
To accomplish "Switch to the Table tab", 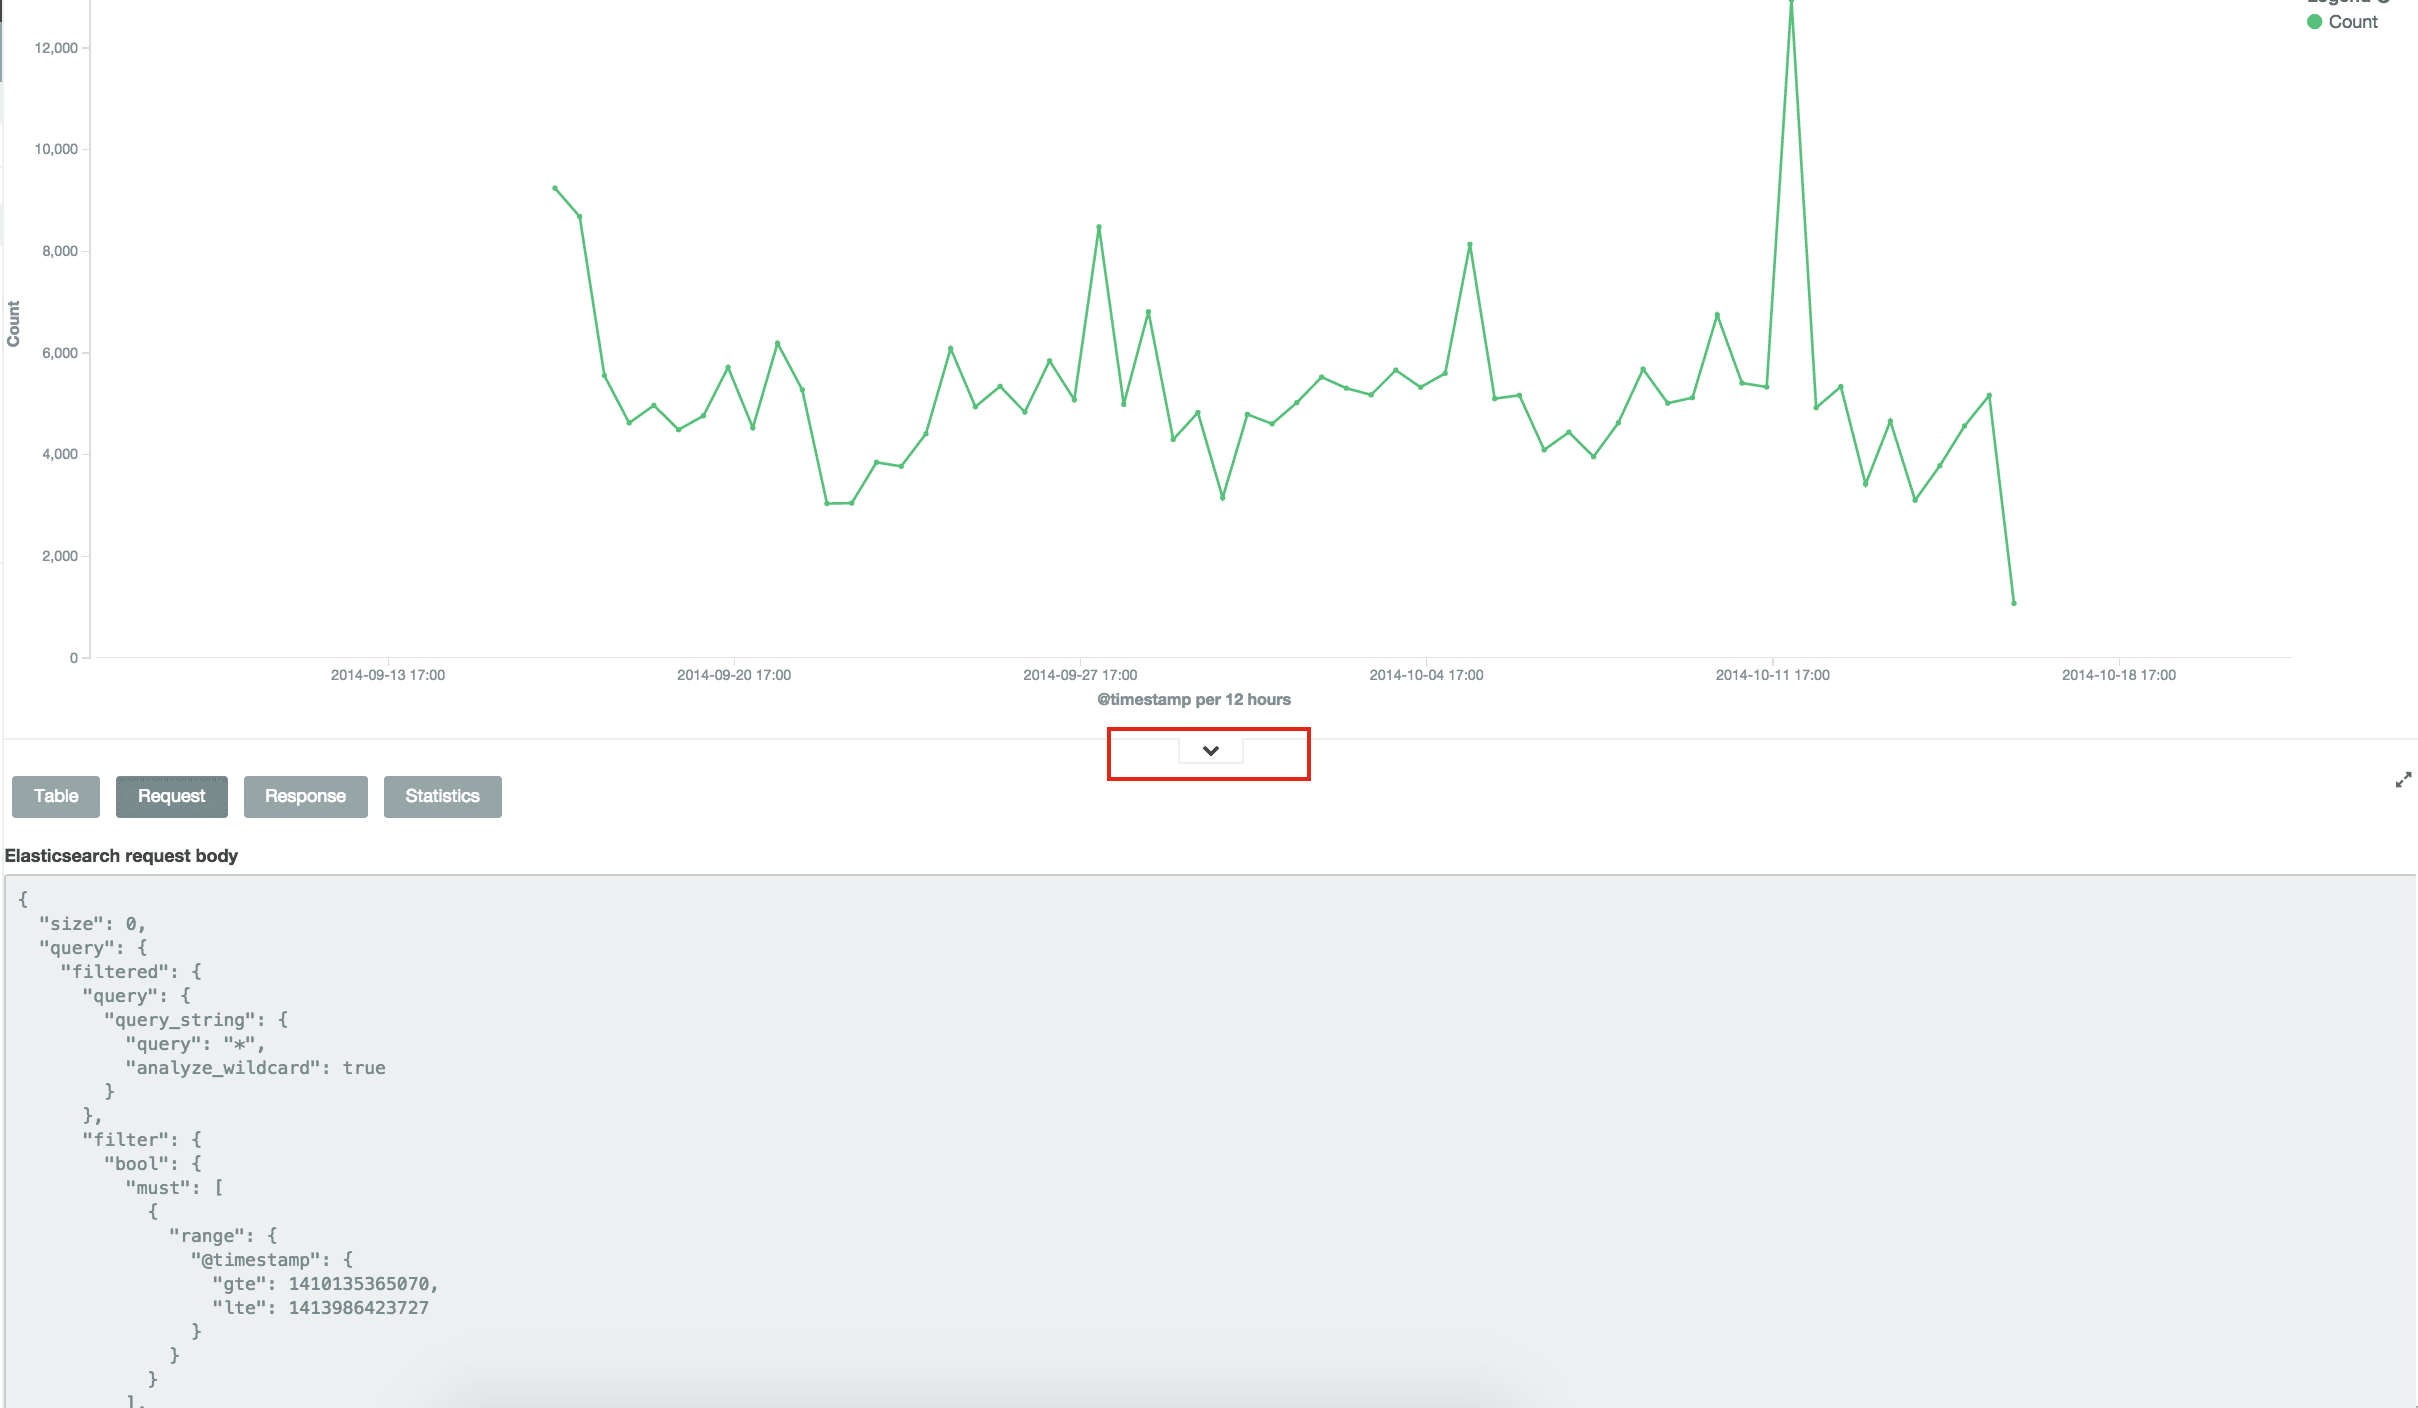I will (56, 796).
